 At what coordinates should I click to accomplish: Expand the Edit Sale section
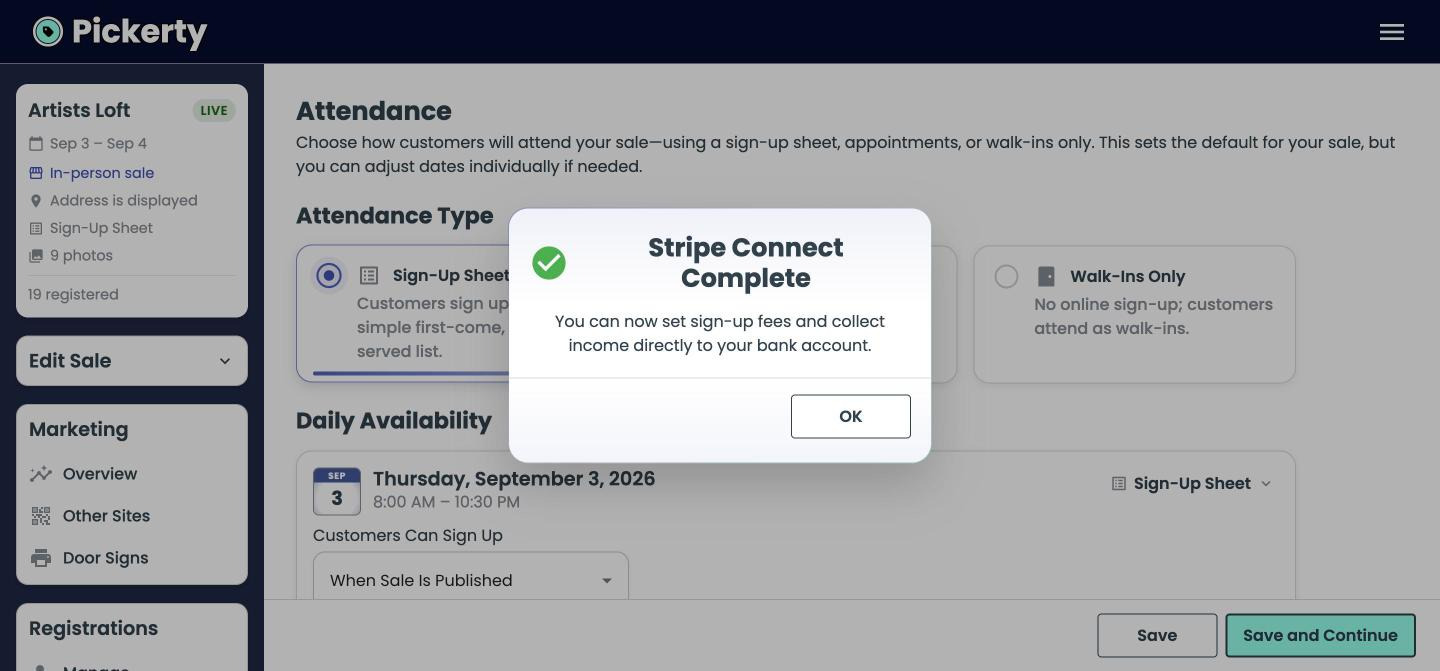(x=132, y=361)
